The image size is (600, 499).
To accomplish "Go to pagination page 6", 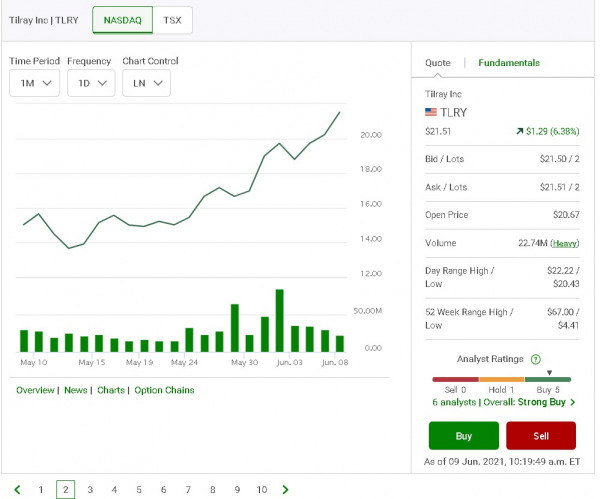I will pos(163,489).
